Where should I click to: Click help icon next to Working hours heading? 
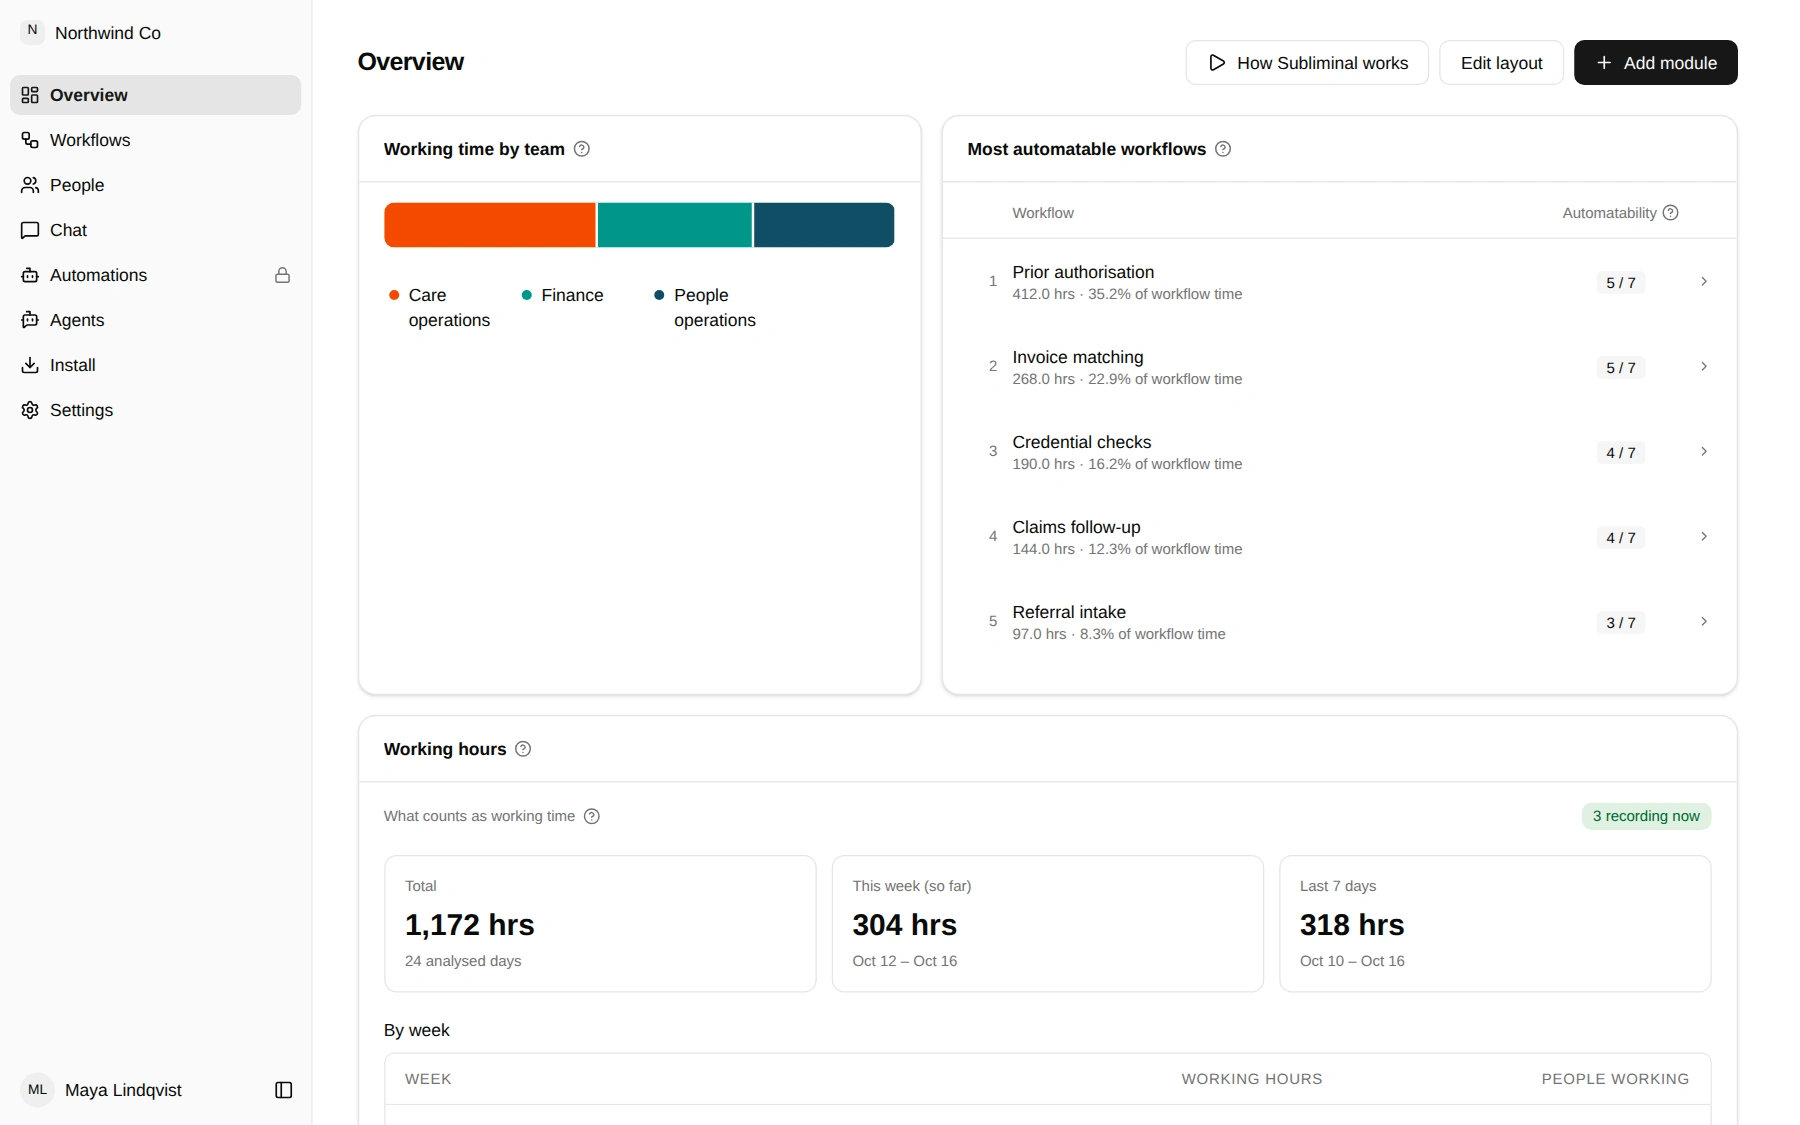[x=523, y=749]
